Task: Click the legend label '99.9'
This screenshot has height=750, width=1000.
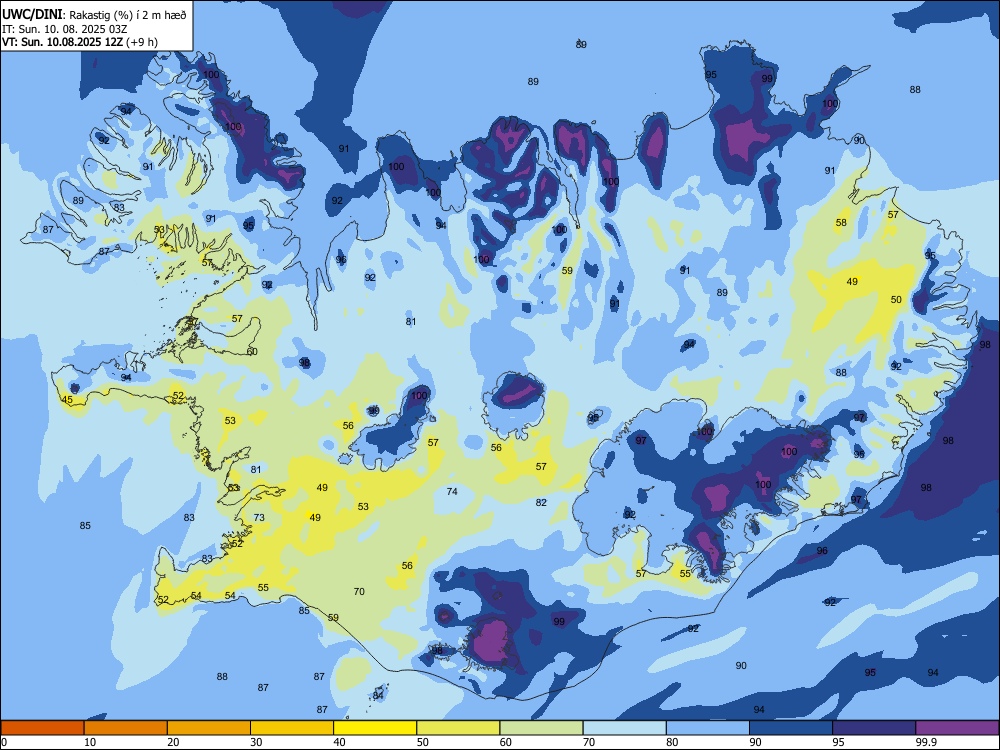Action: point(926,742)
